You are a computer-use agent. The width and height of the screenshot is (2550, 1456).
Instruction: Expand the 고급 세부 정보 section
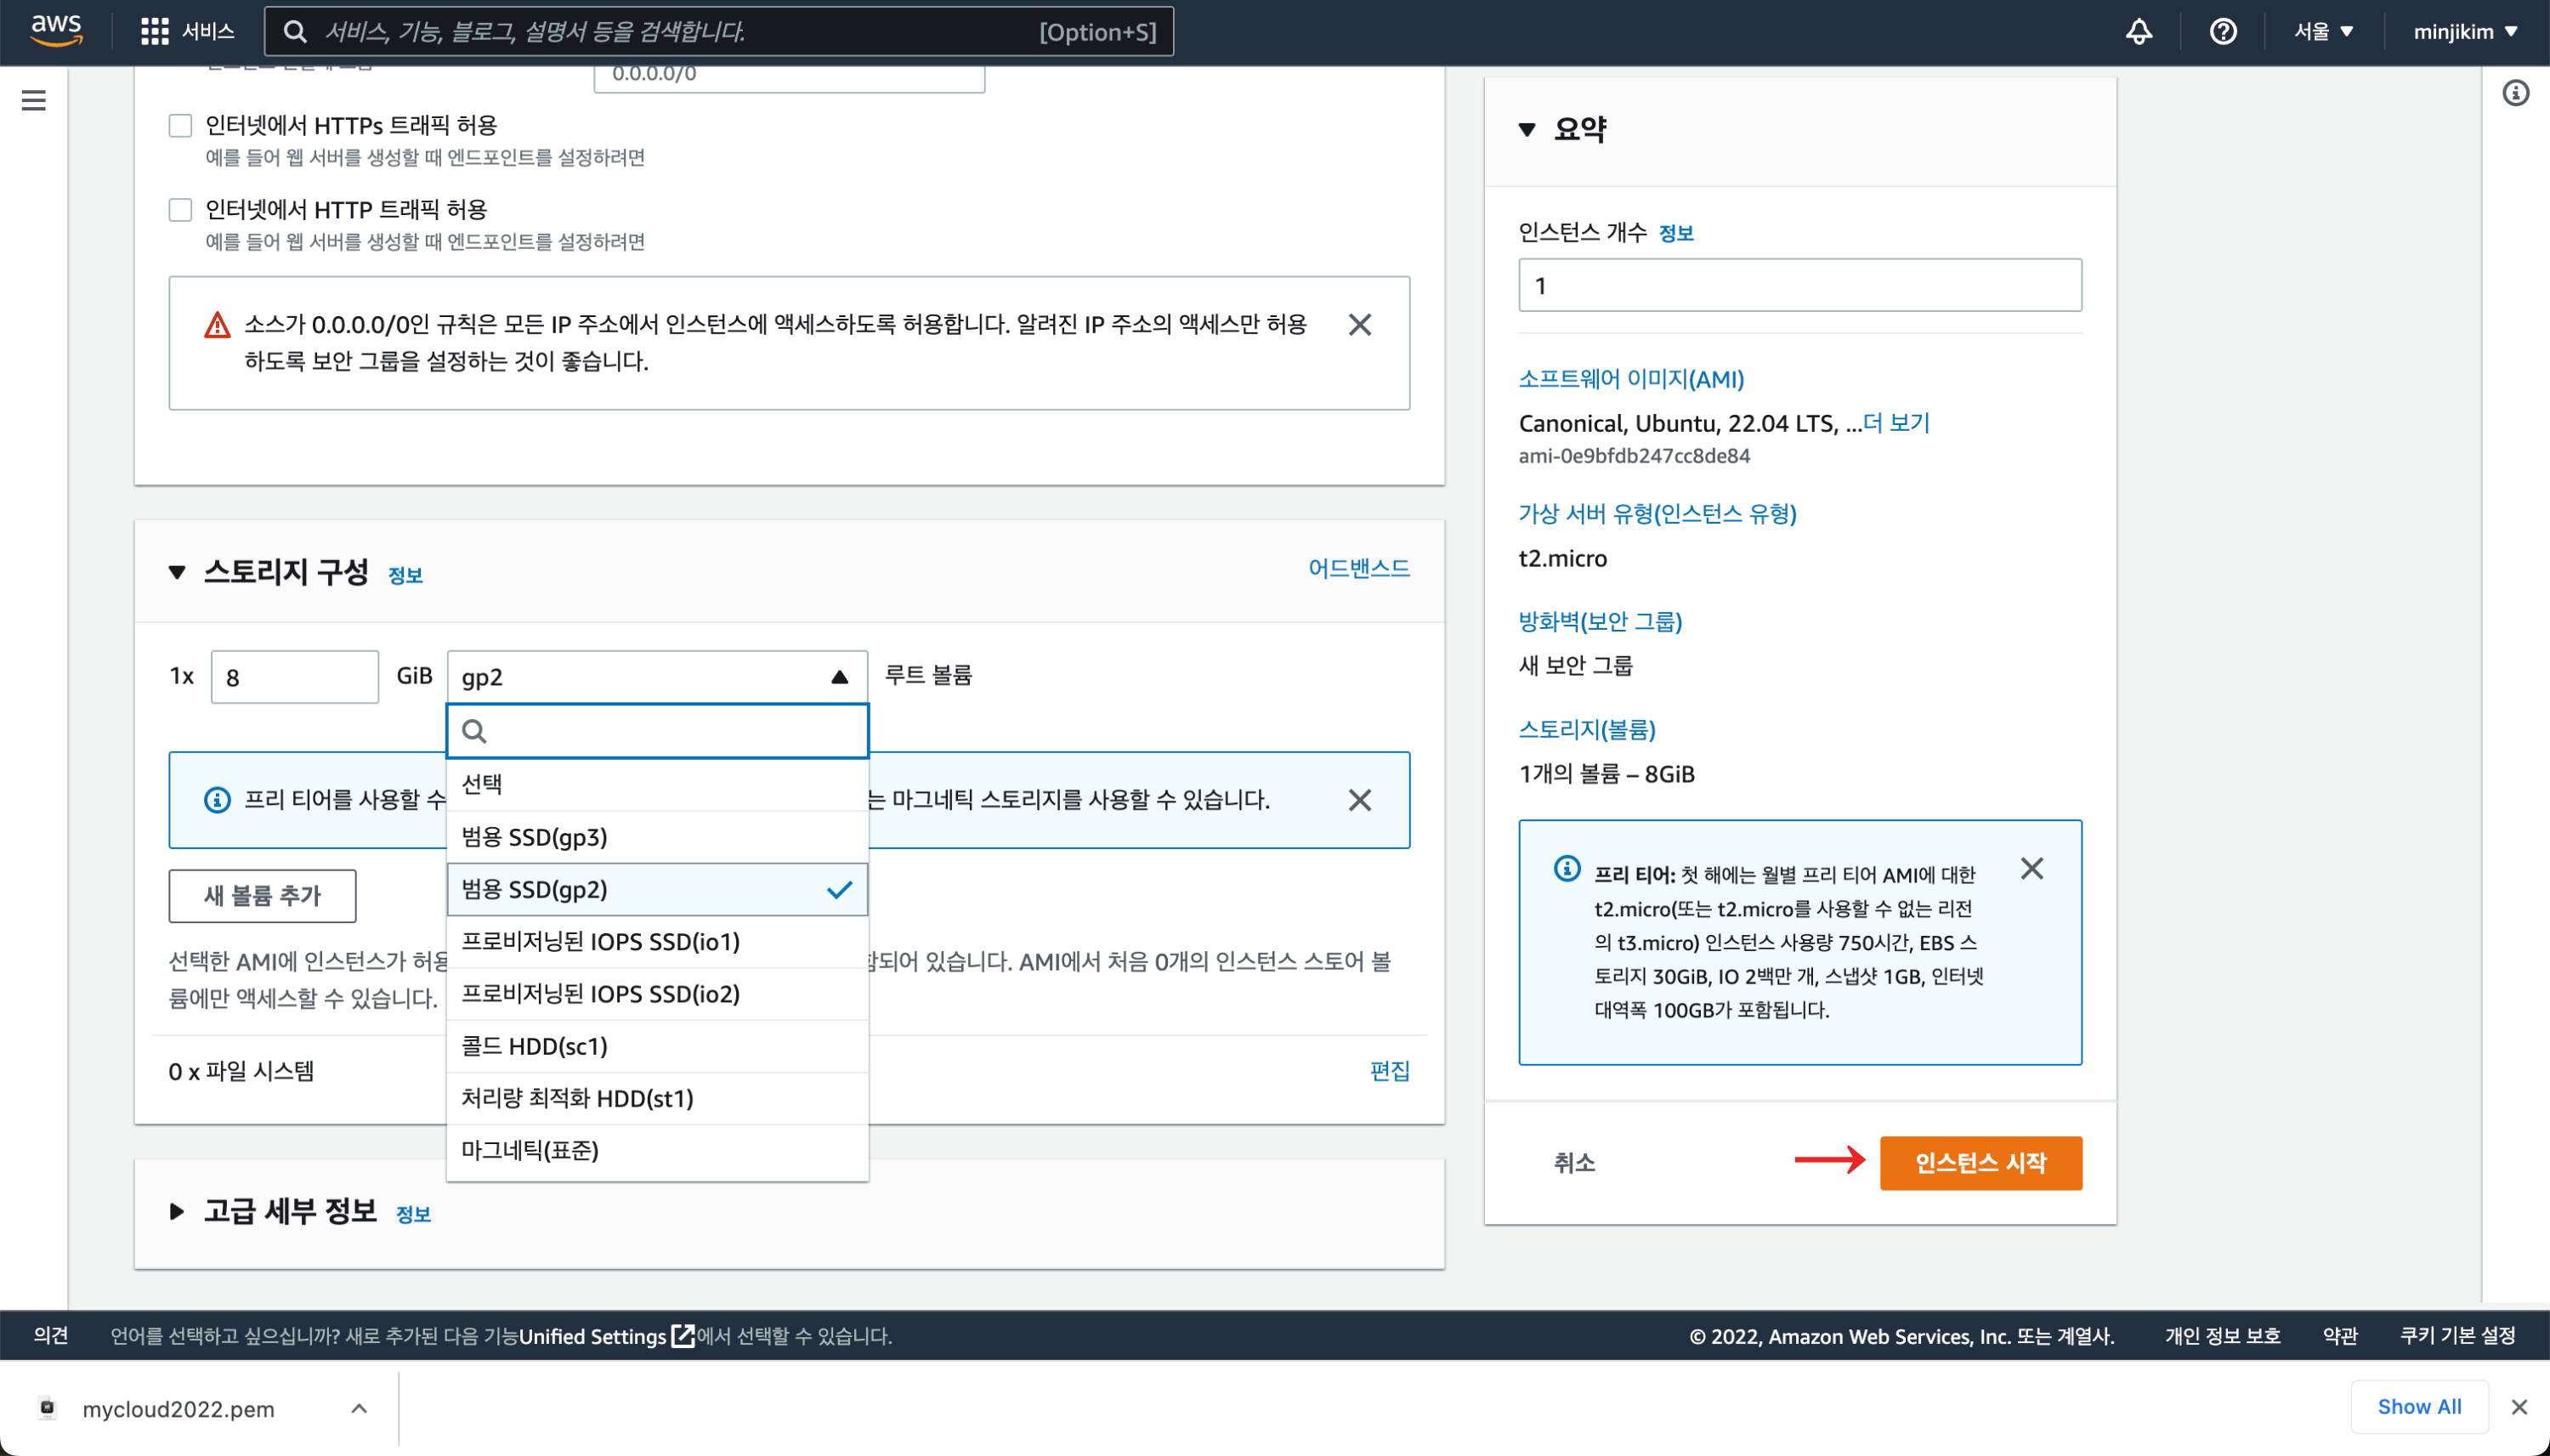177,1211
